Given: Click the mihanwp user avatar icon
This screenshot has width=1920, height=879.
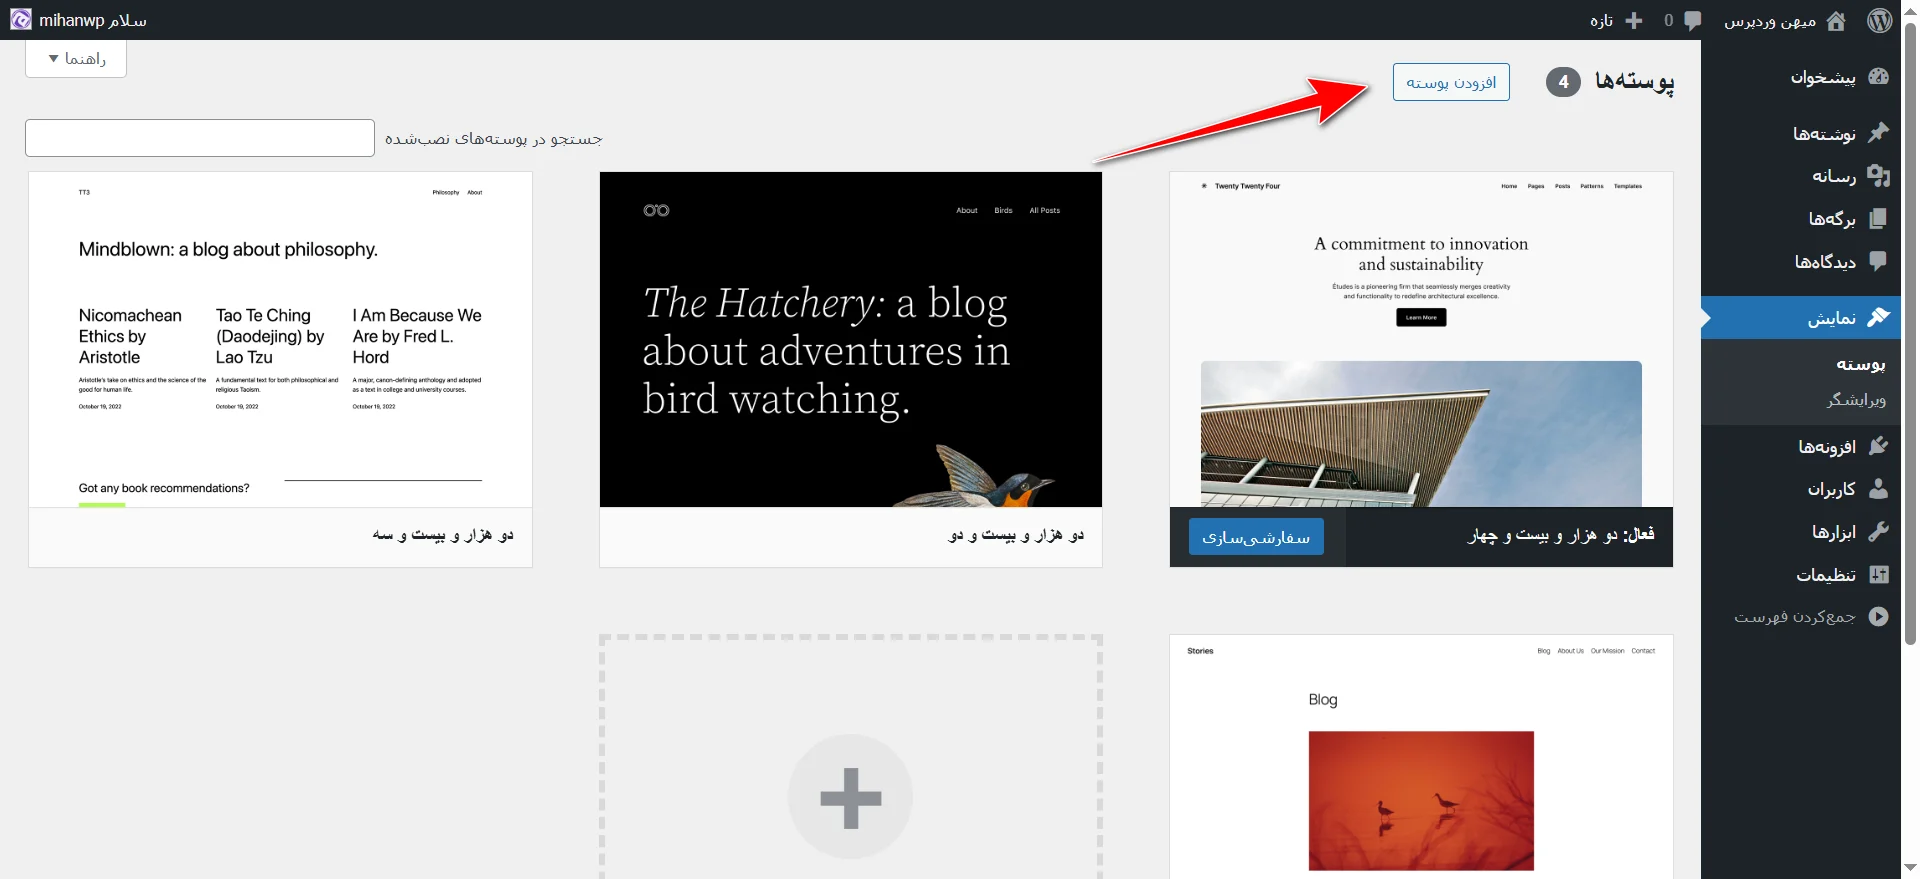Looking at the screenshot, I should (x=21, y=20).
